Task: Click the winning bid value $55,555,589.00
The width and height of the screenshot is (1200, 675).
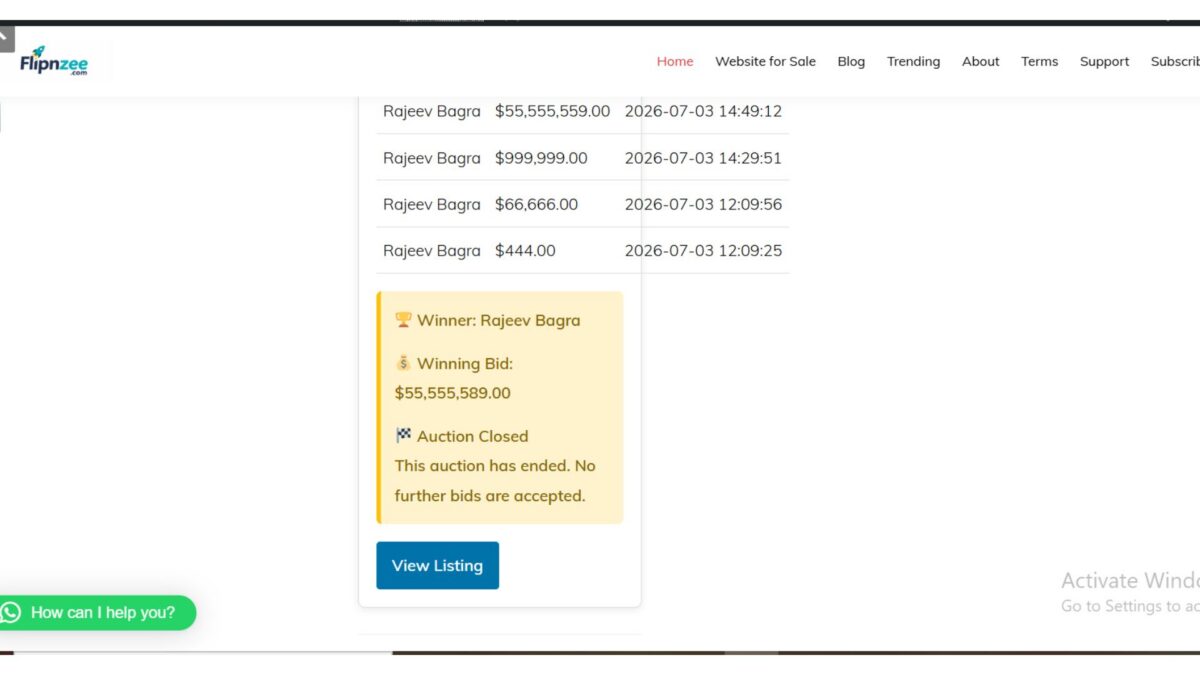Action: (452, 393)
